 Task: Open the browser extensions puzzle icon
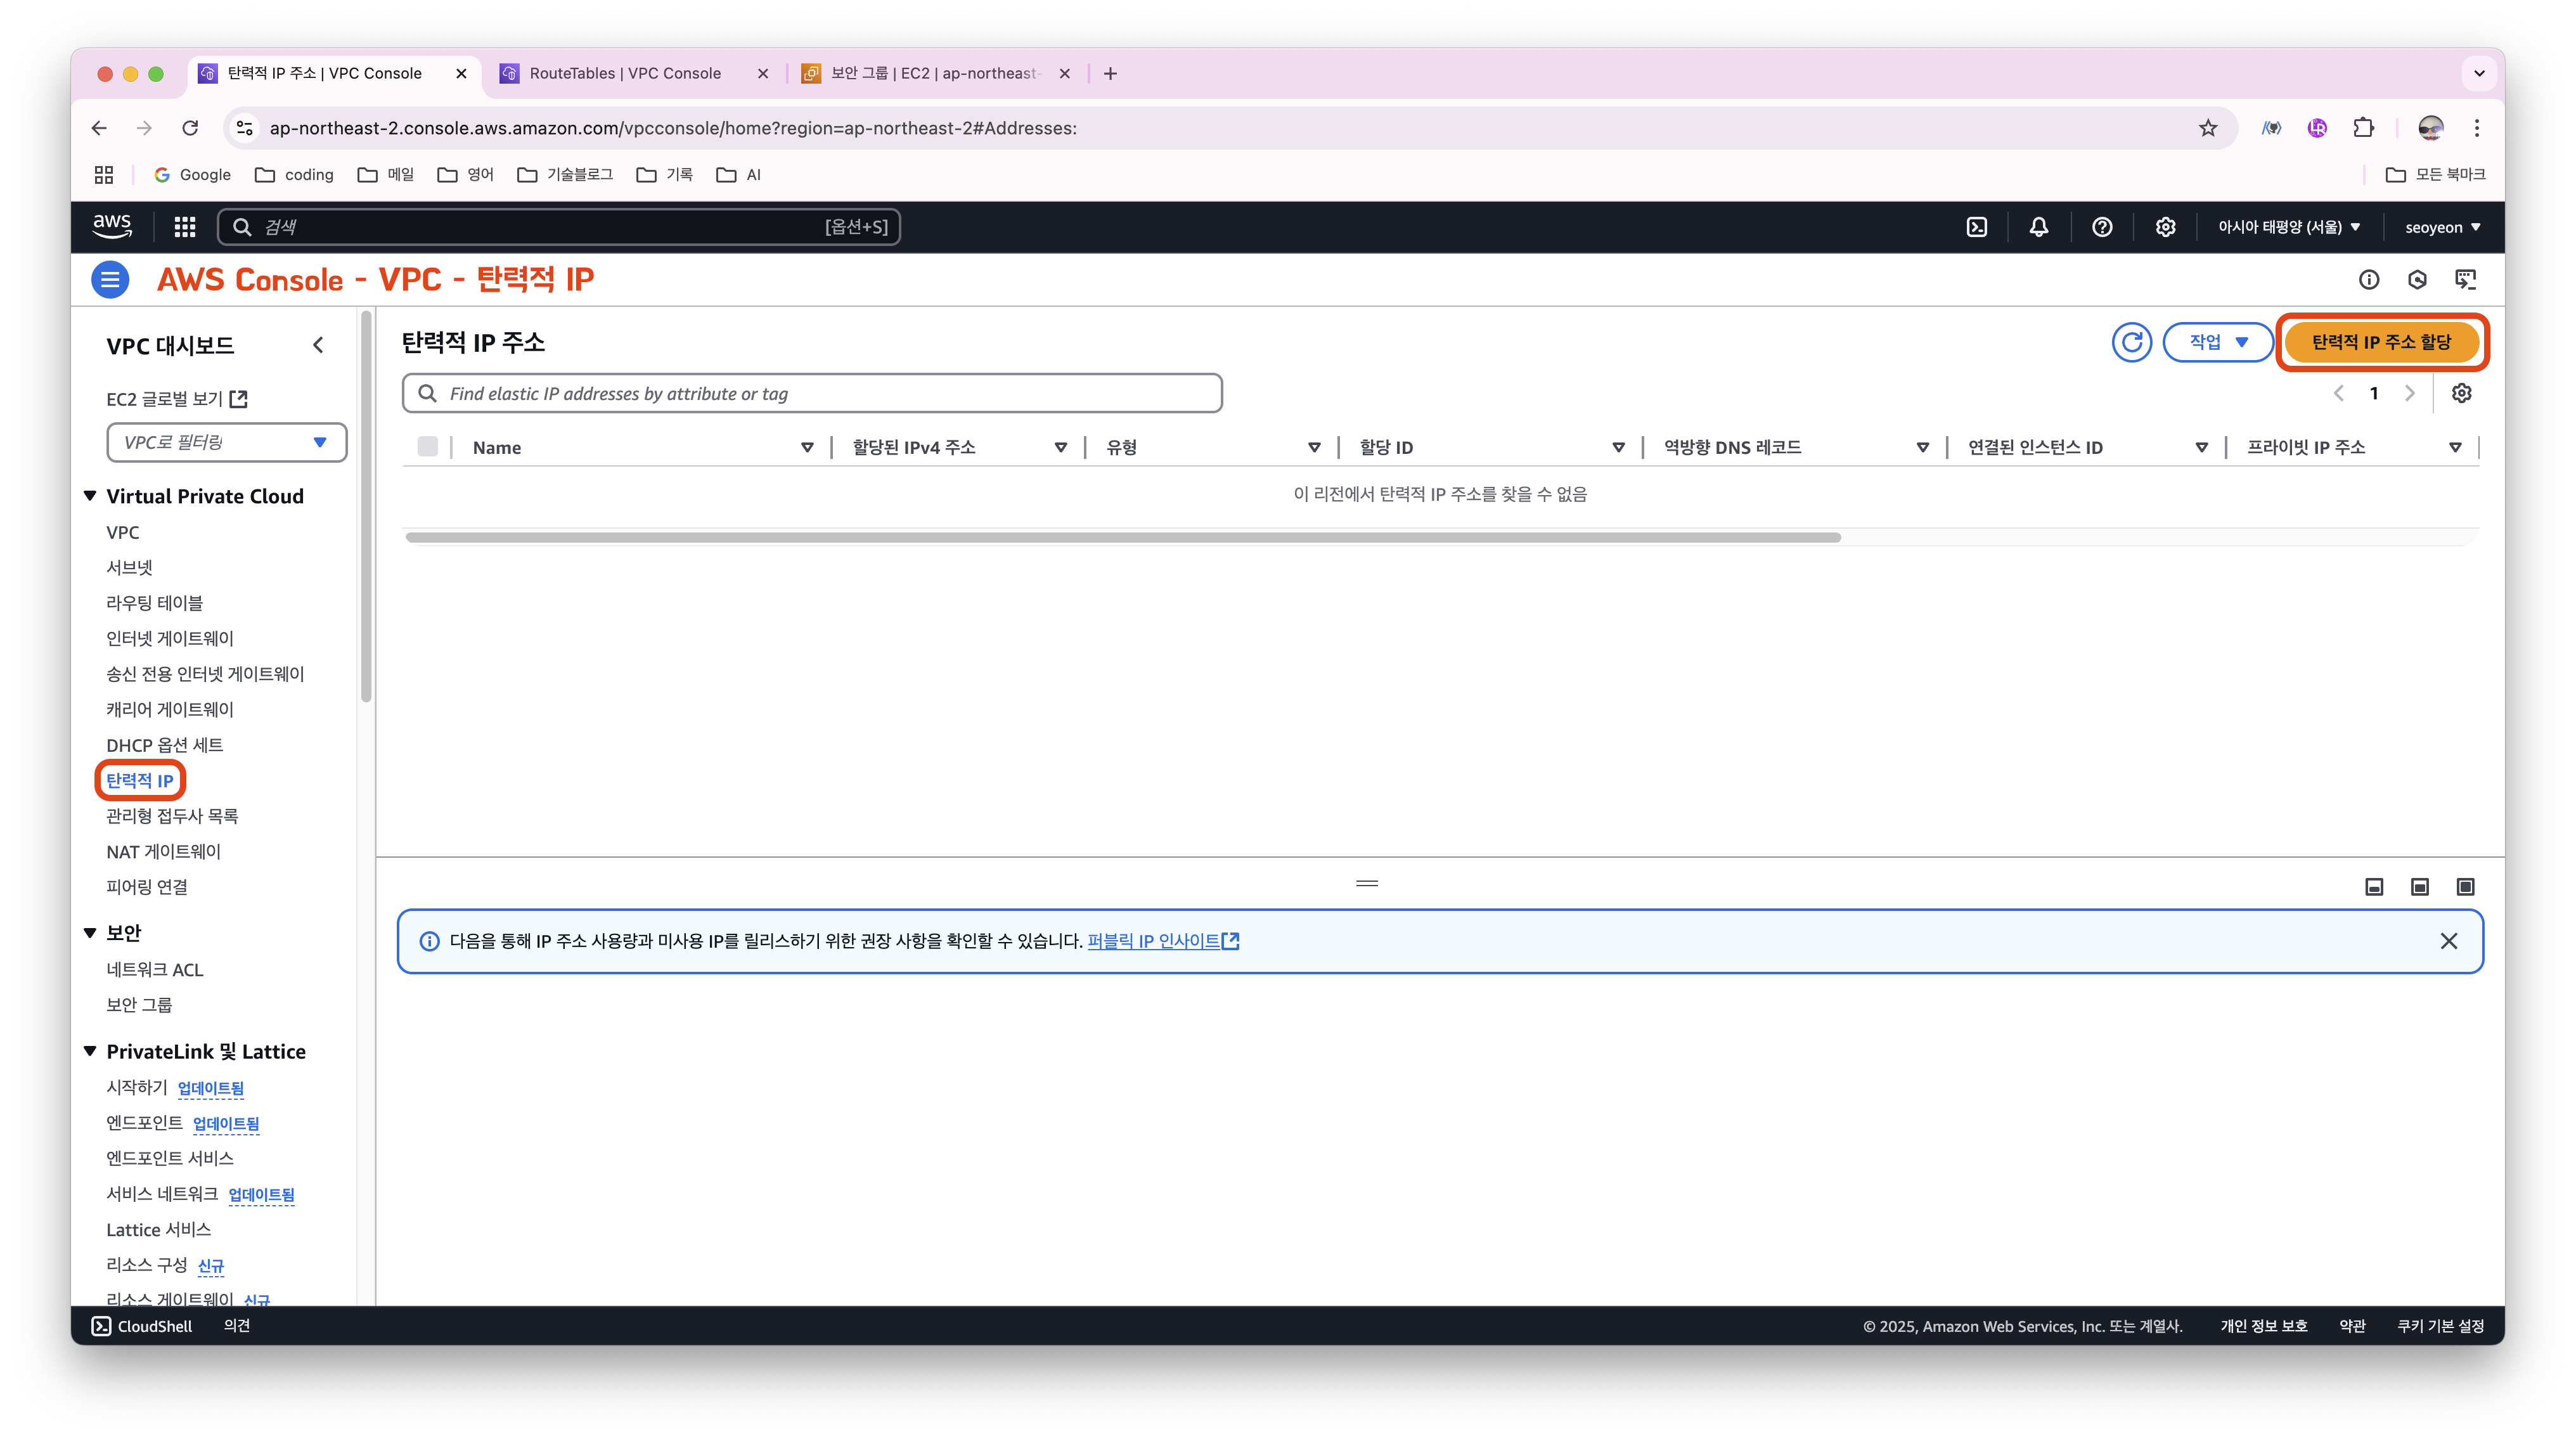click(2363, 128)
